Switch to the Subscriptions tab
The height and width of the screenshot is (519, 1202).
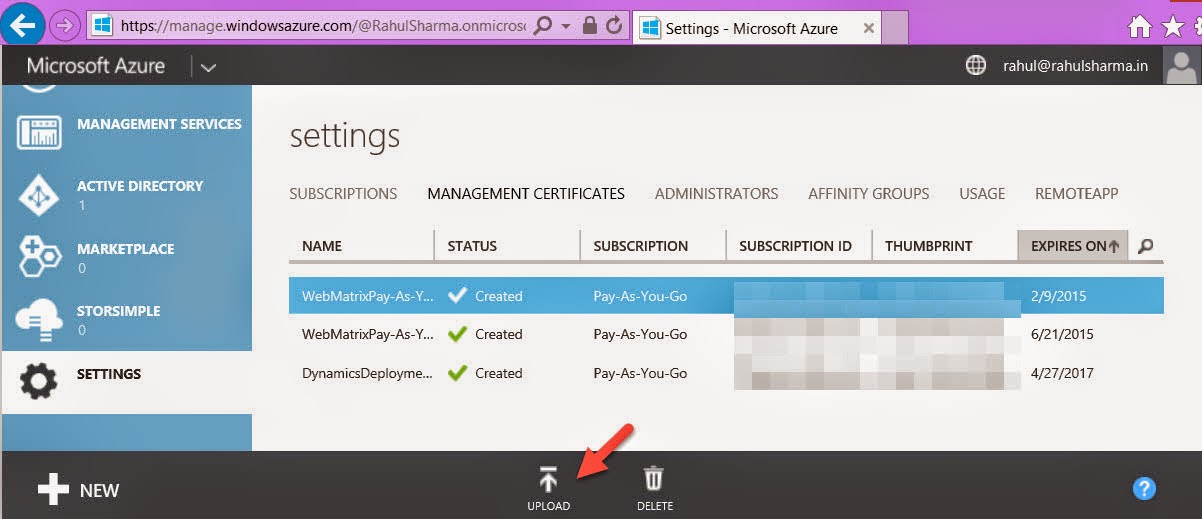point(343,194)
